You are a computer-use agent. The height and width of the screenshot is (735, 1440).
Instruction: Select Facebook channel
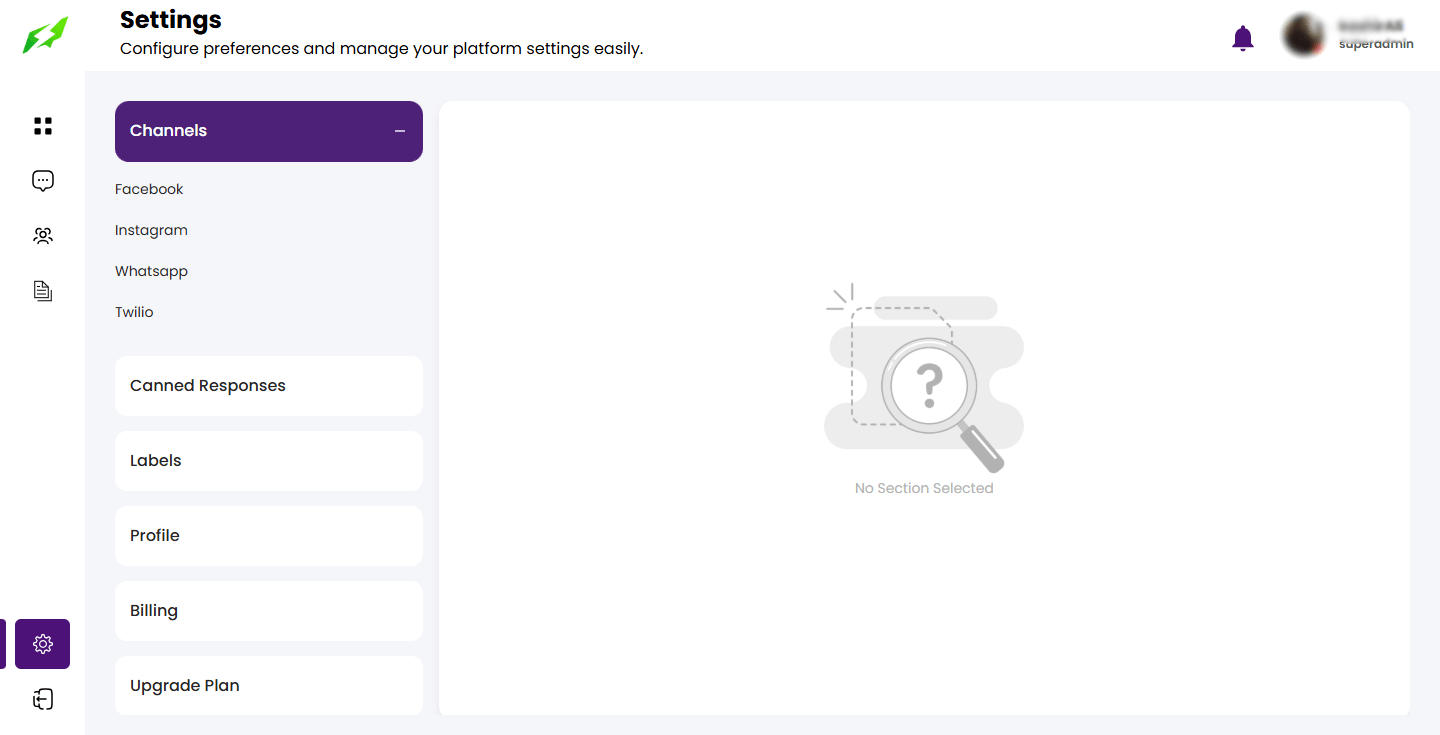[x=149, y=189]
